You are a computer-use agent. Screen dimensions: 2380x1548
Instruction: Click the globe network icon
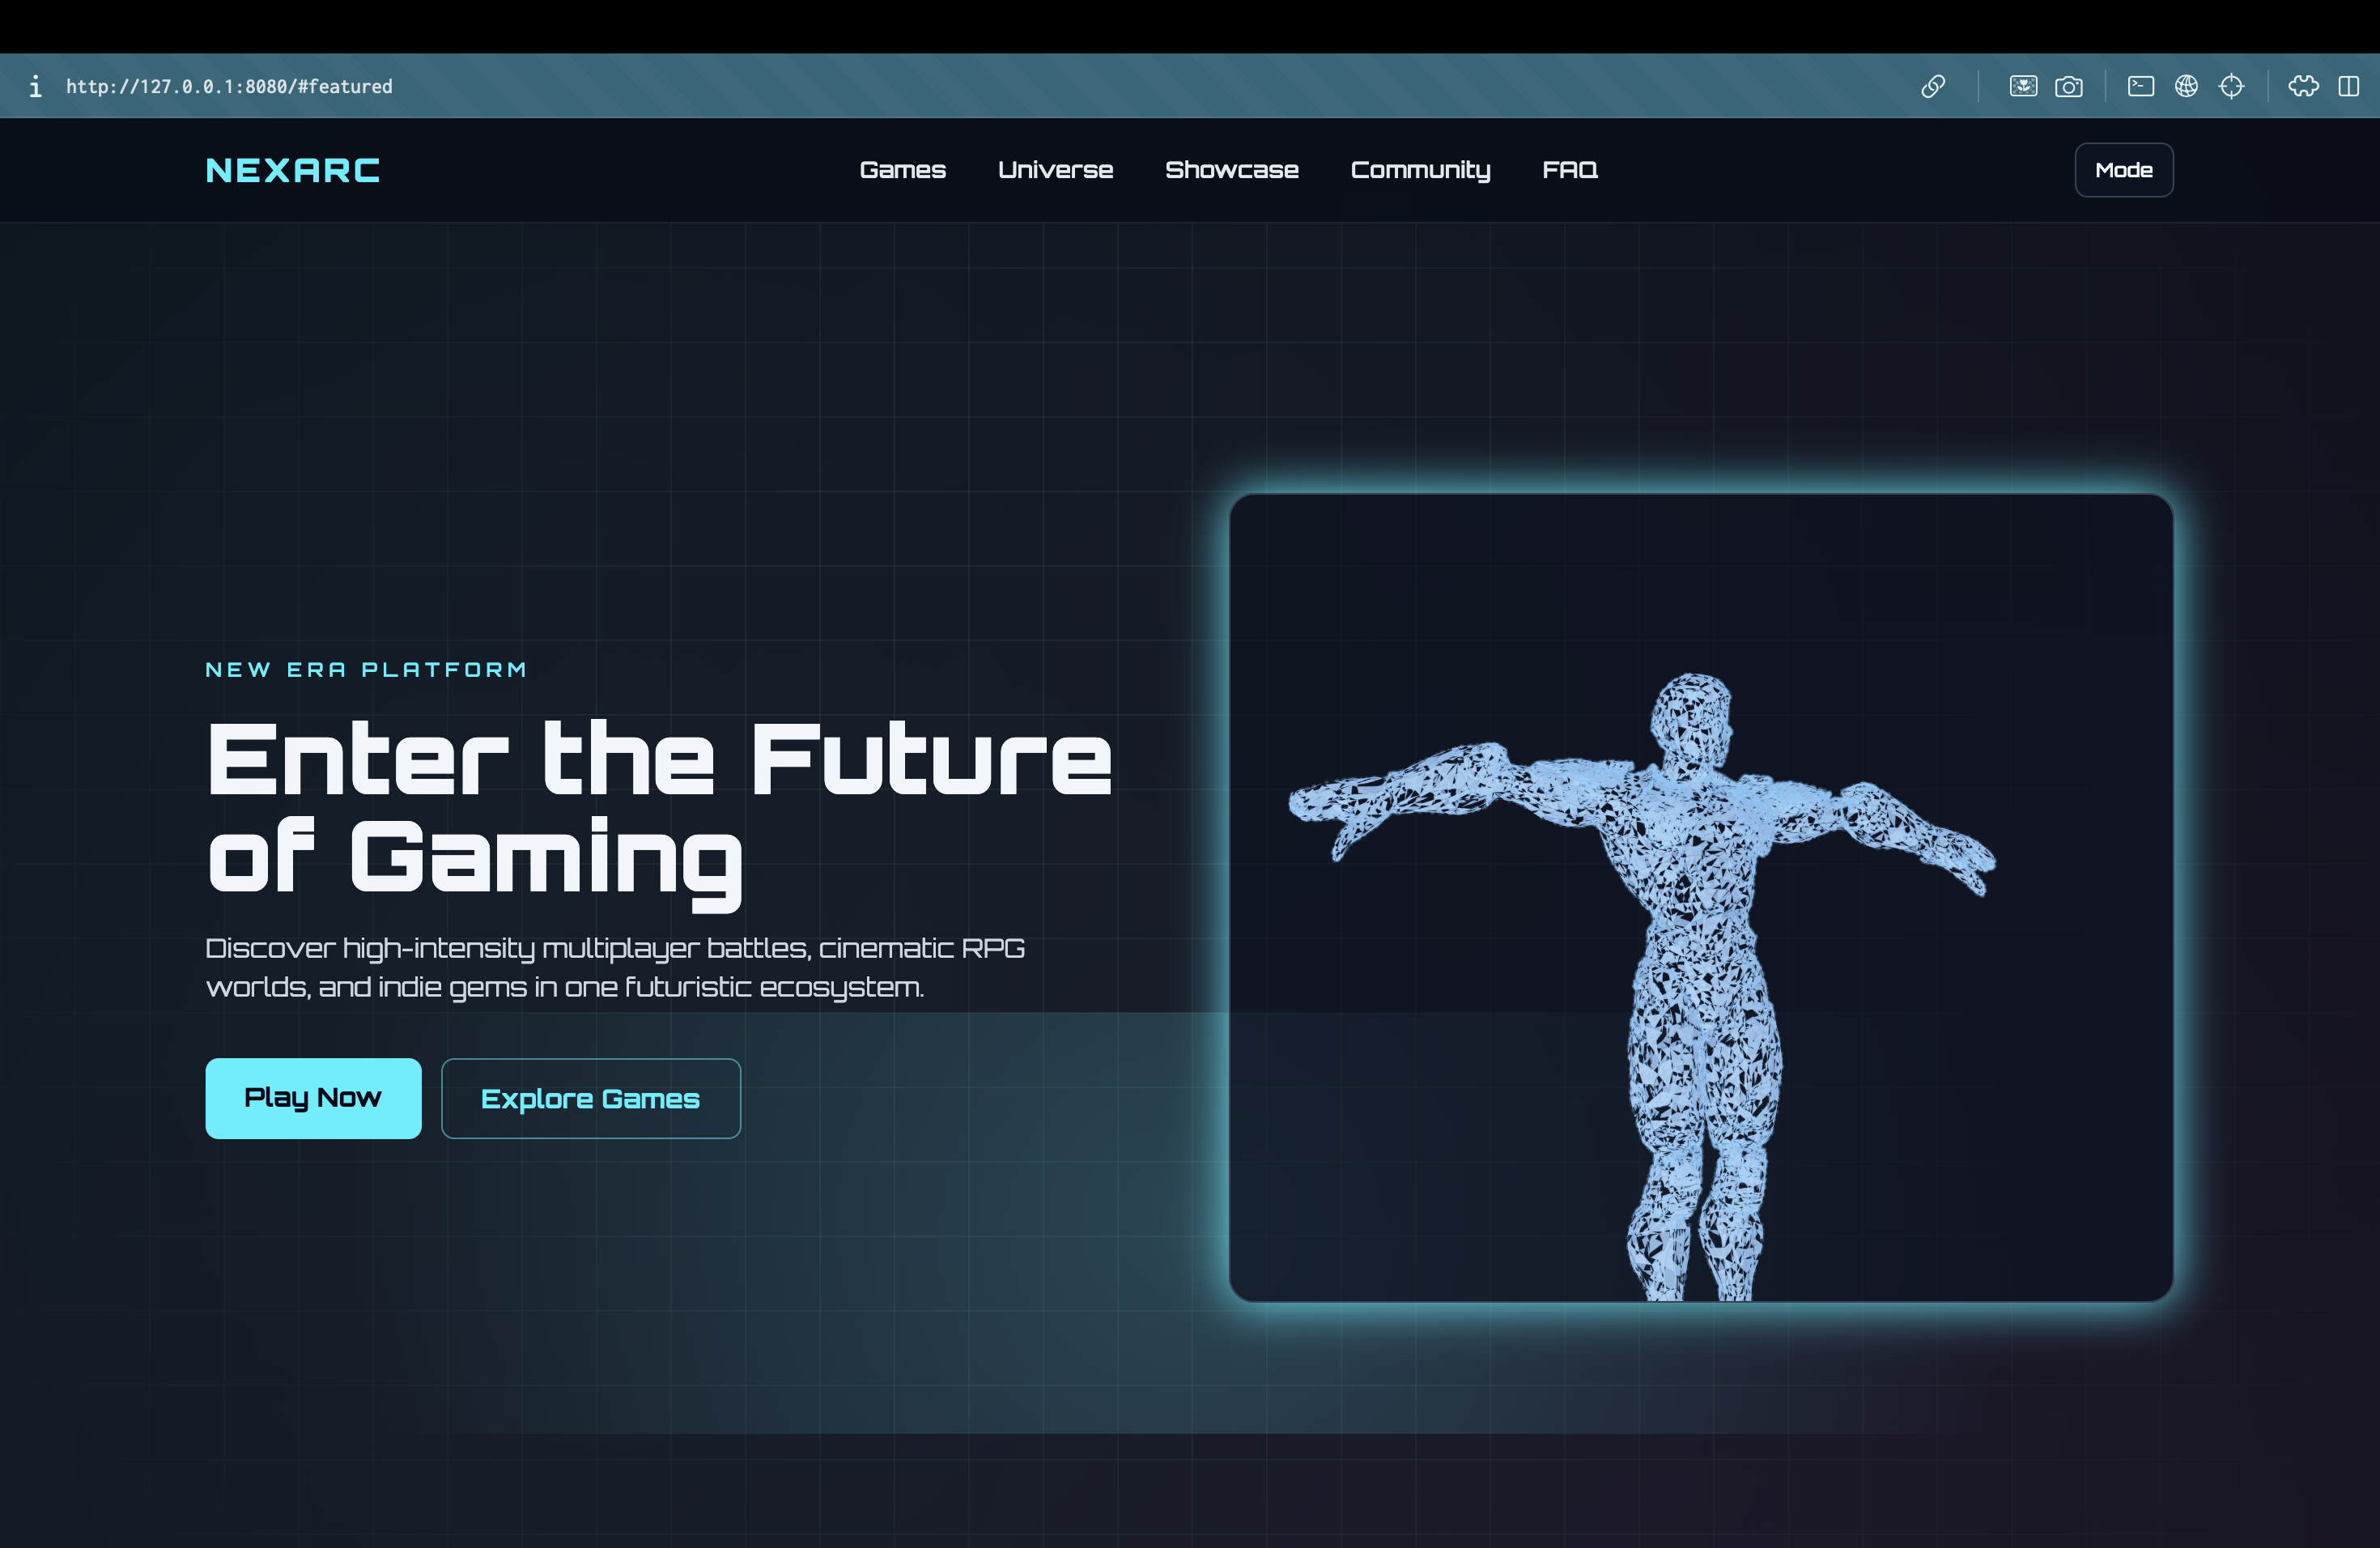click(2187, 86)
